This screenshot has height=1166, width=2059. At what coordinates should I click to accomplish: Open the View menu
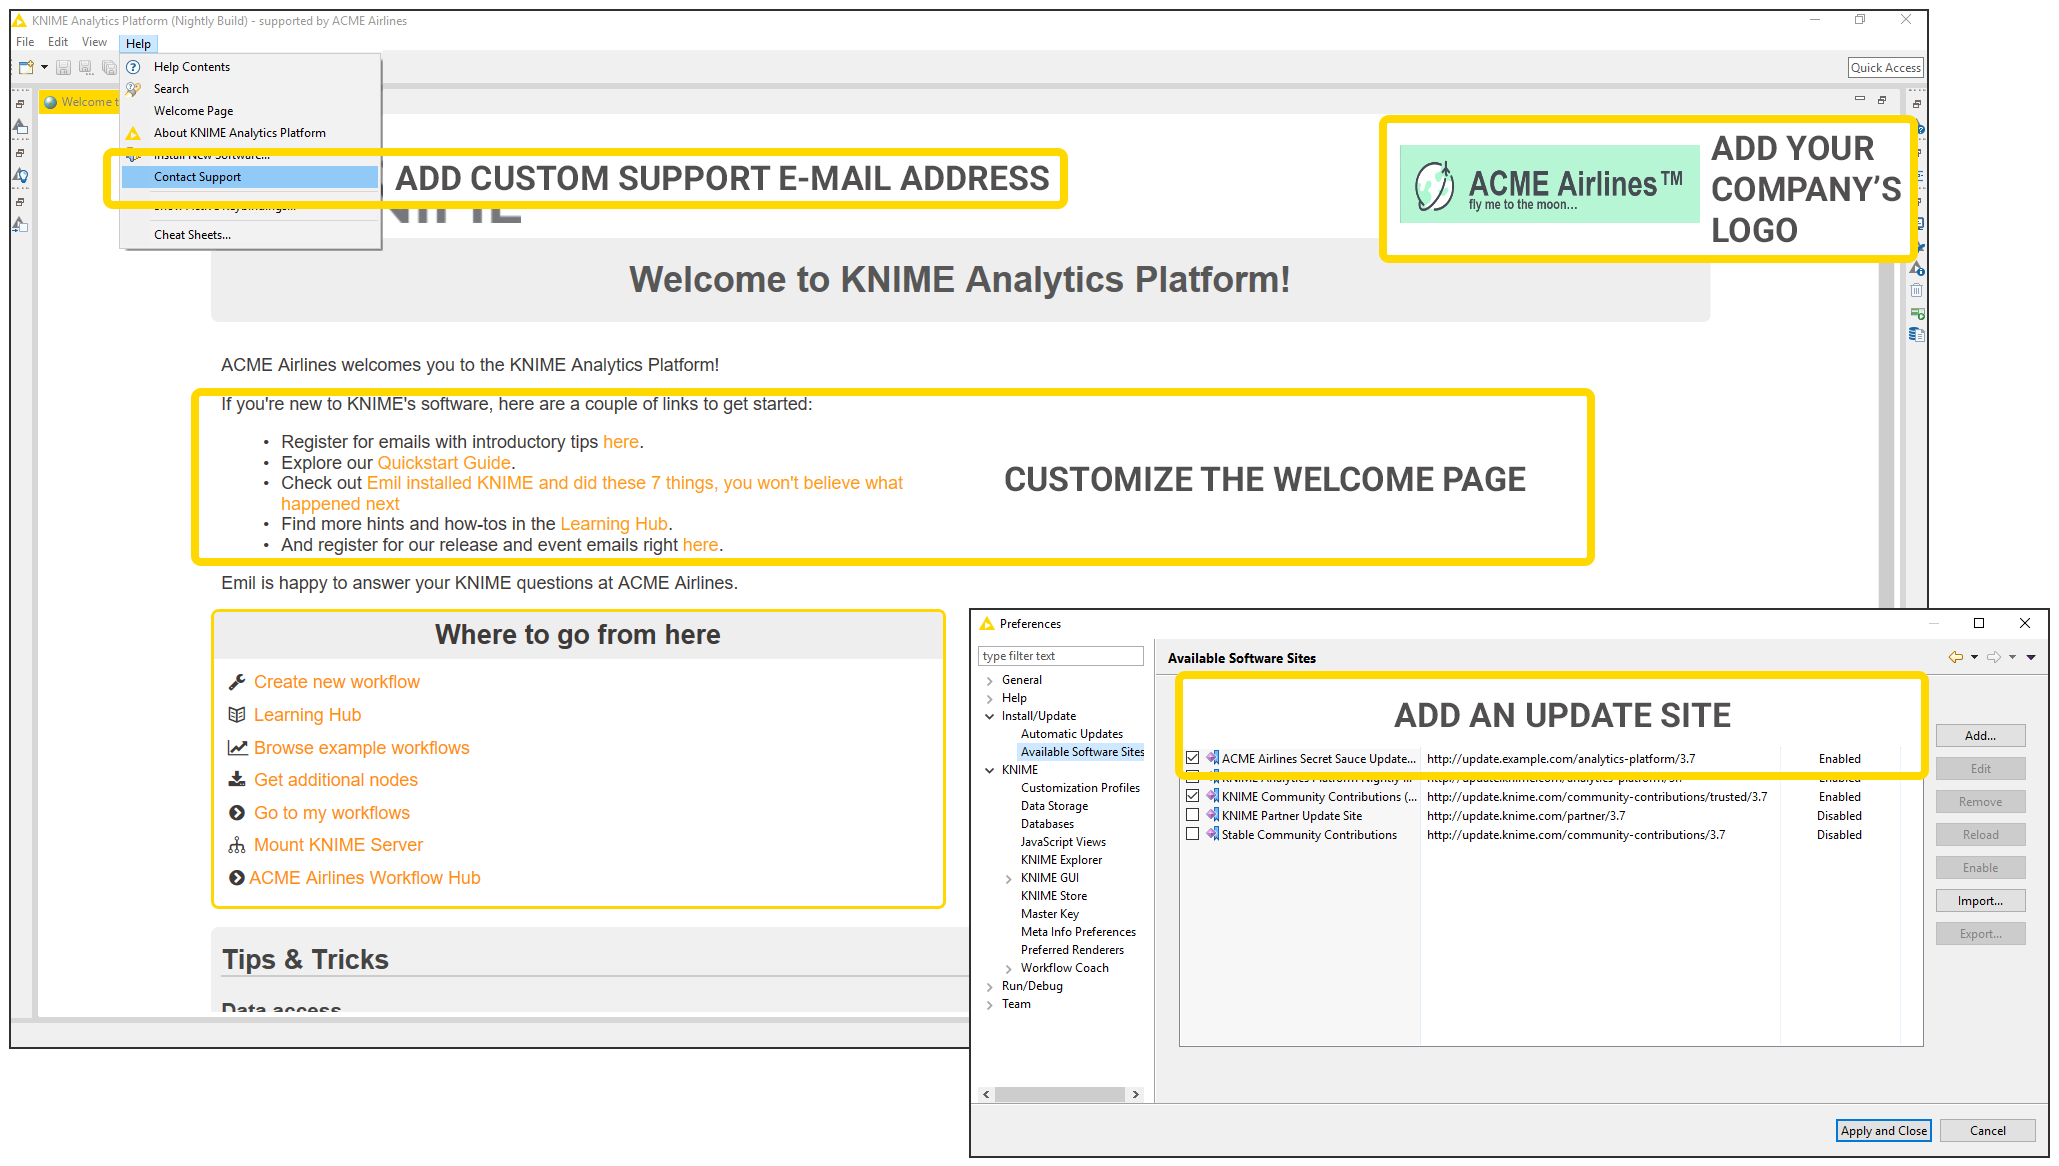94,42
